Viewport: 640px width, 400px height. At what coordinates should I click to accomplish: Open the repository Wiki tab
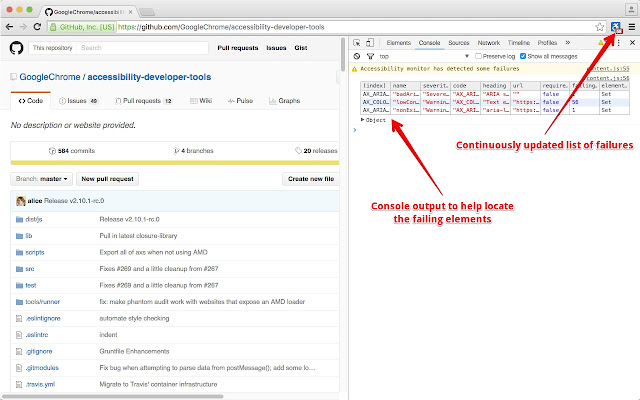pyautogui.click(x=201, y=101)
